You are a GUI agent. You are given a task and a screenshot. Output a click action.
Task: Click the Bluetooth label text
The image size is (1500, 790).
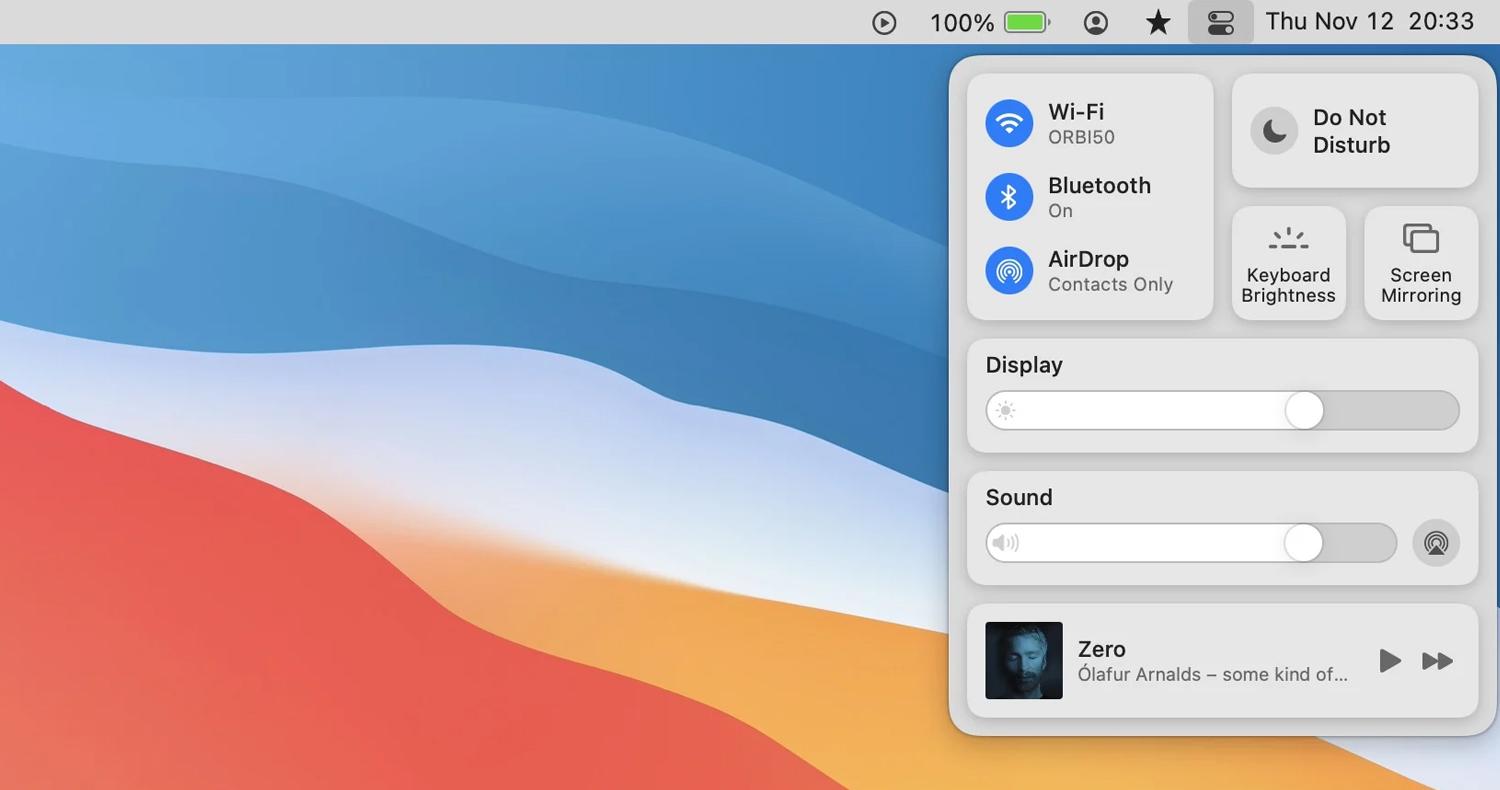[1099, 186]
